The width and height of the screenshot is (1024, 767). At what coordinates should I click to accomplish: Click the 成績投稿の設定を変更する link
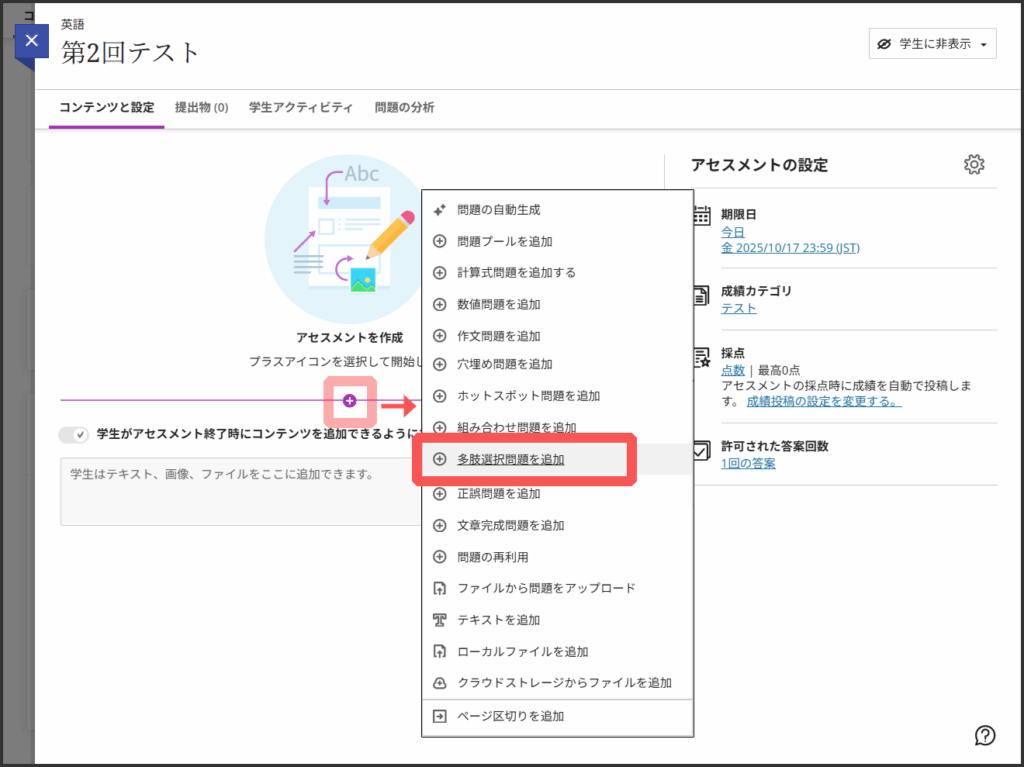(x=823, y=402)
